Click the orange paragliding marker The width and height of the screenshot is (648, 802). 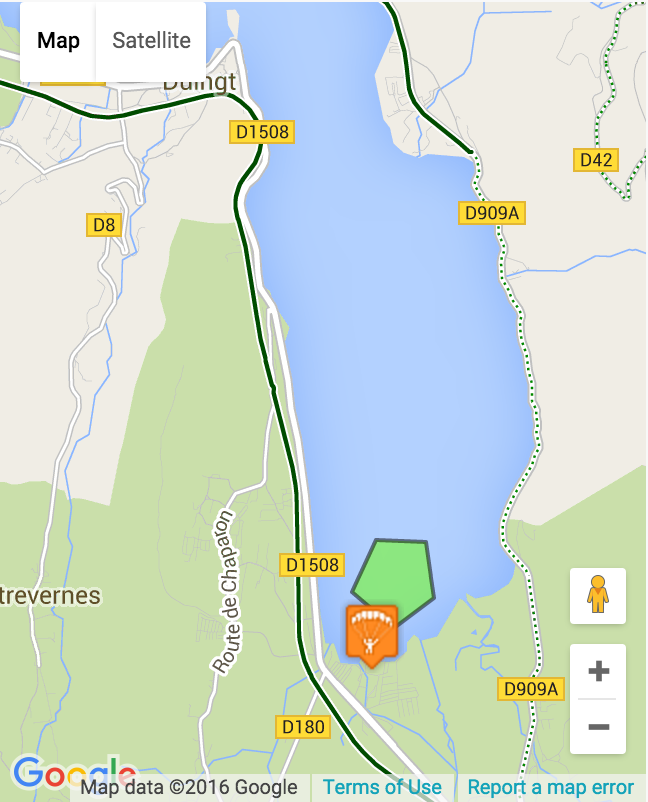[371, 634]
